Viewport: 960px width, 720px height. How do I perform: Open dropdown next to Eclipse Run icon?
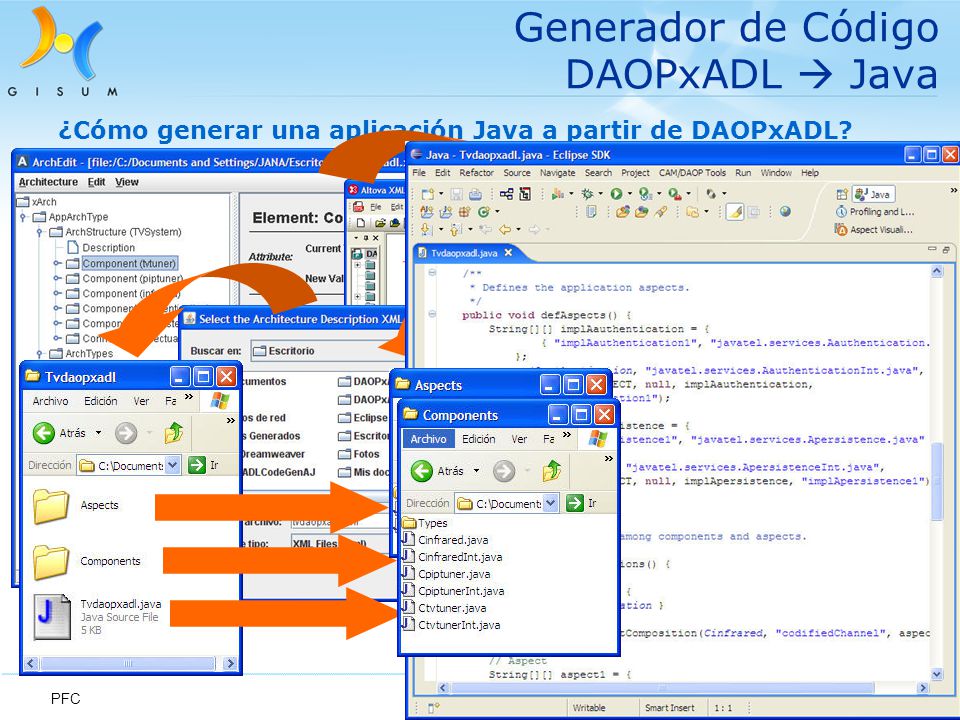tap(630, 193)
